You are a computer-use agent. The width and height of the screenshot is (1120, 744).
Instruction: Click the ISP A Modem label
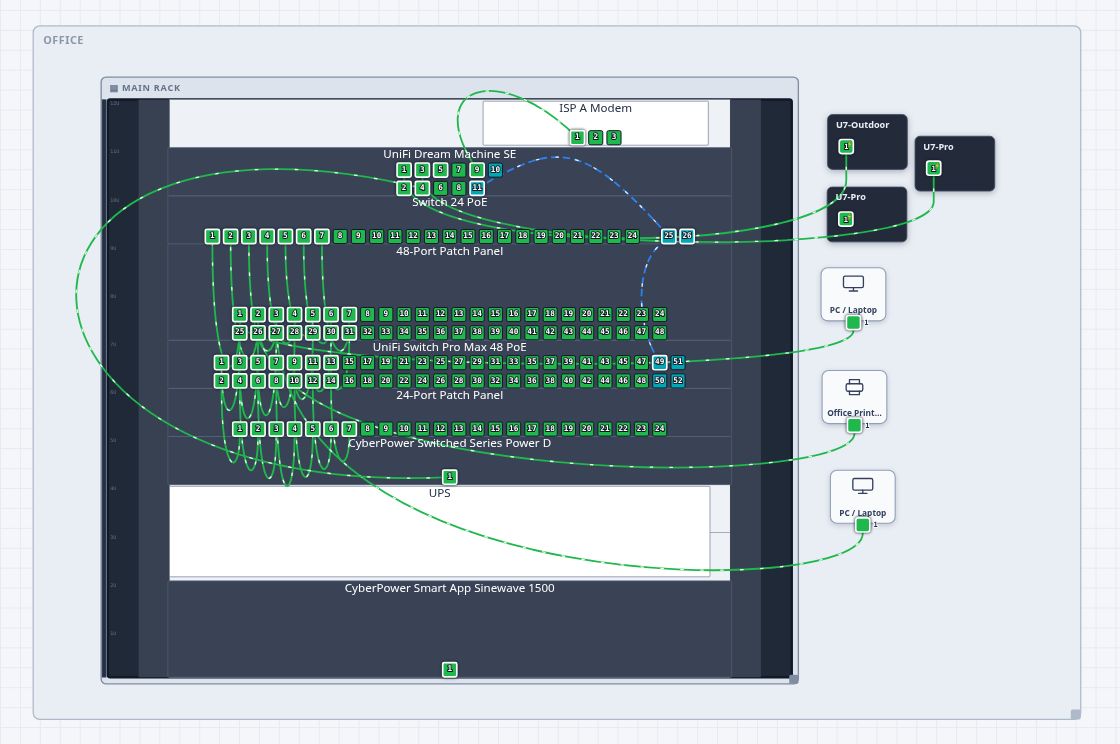point(595,109)
